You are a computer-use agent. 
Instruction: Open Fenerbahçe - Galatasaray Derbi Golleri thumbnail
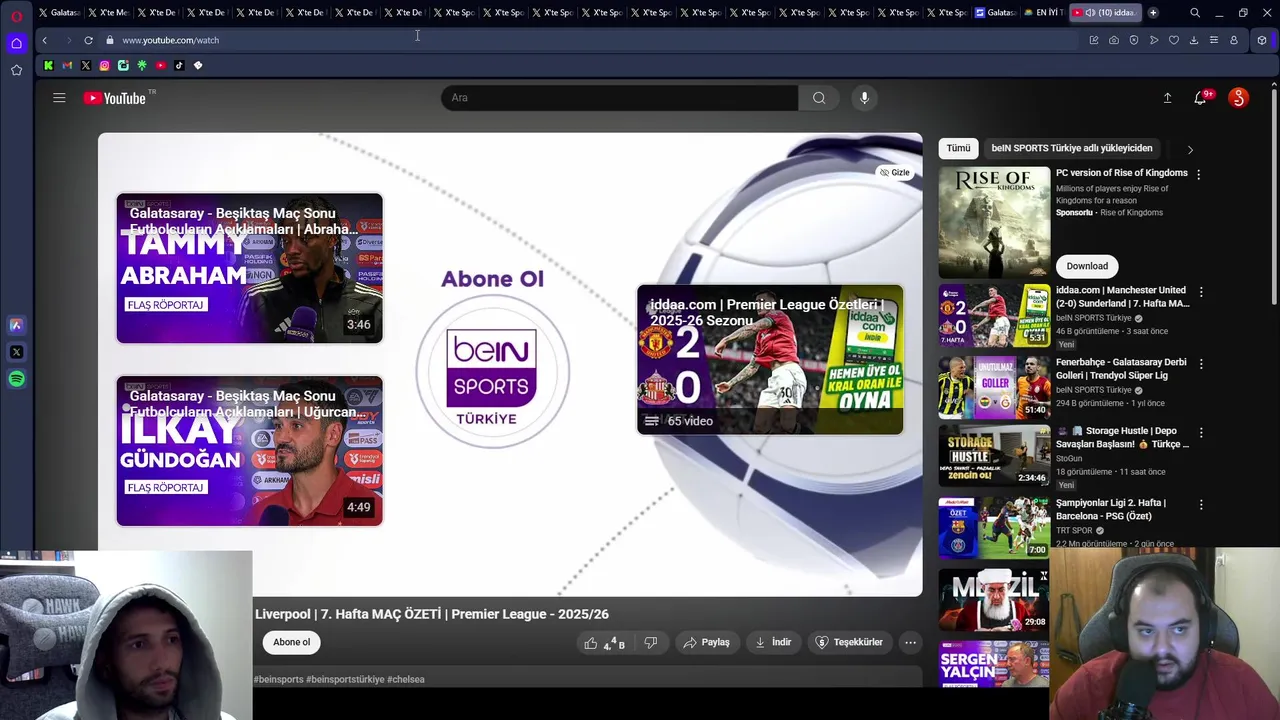click(x=994, y=387)
